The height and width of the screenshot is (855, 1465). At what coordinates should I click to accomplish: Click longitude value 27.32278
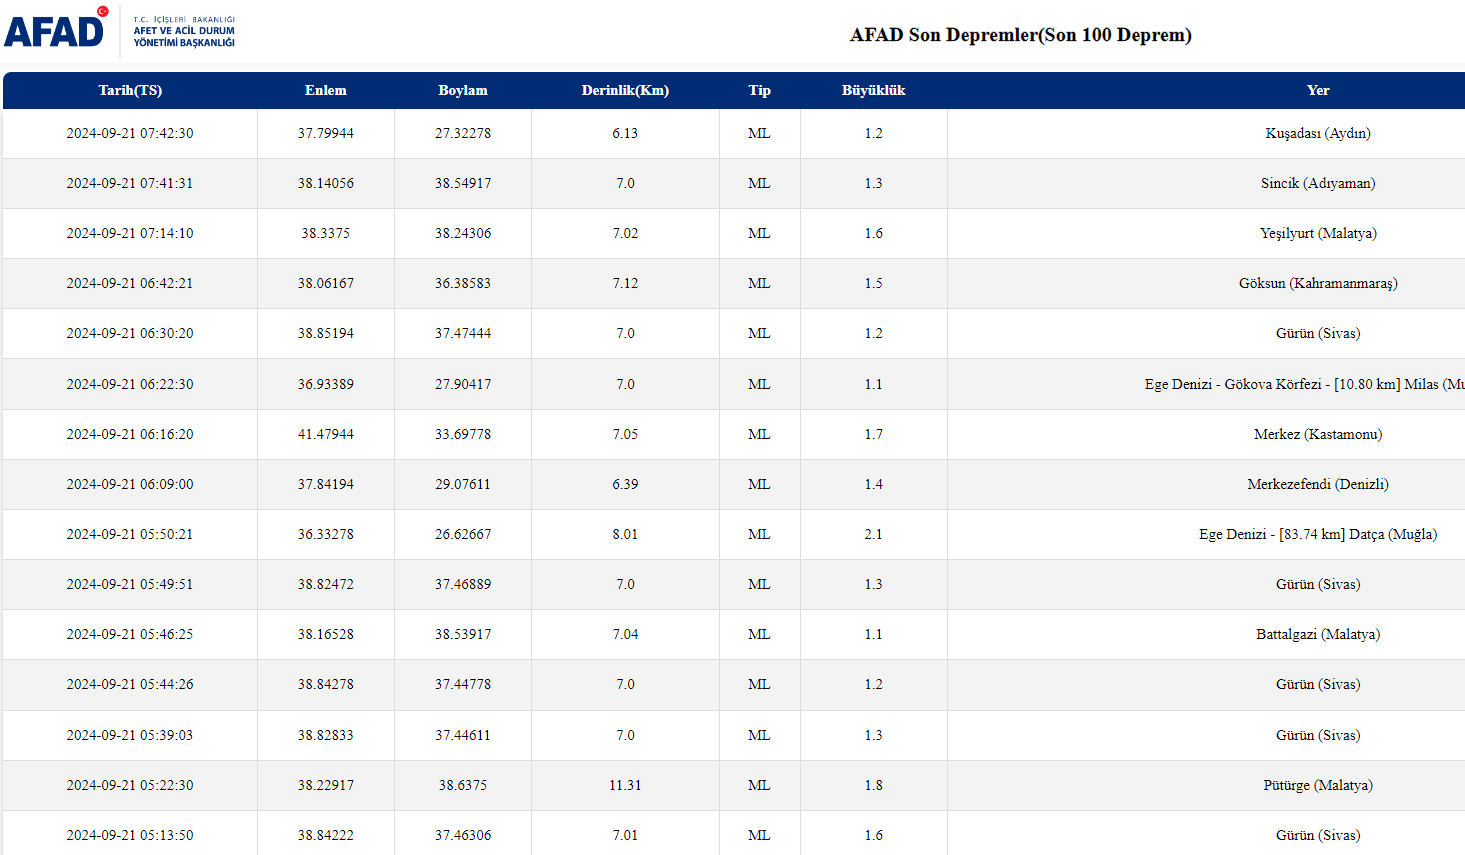coord(463,133)
